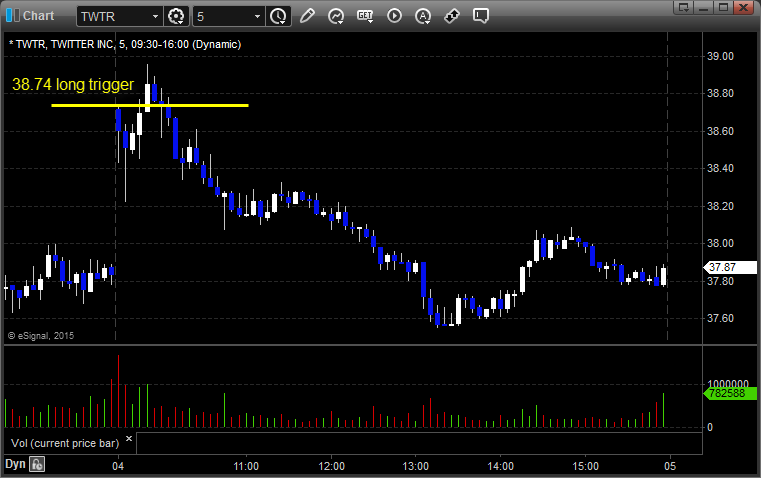The image size is (761, 478).
Task: Click the Vol (current price bar) label
Action: (x=62, y=441)
